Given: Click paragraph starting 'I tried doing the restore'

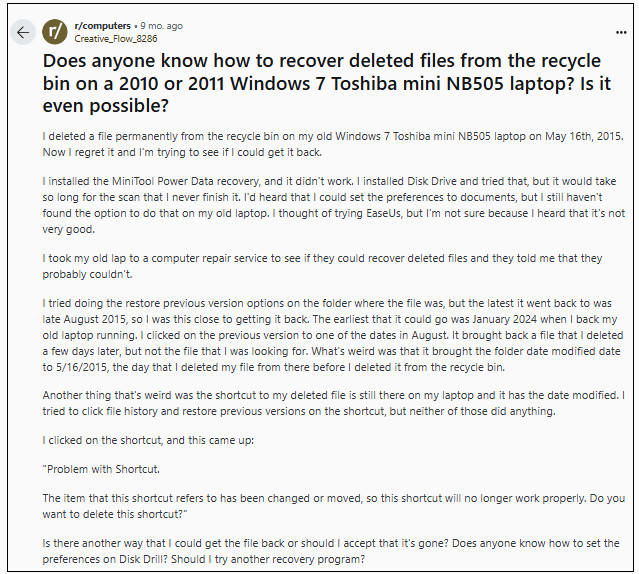Looking at the screenshot, I should [333, 335].
